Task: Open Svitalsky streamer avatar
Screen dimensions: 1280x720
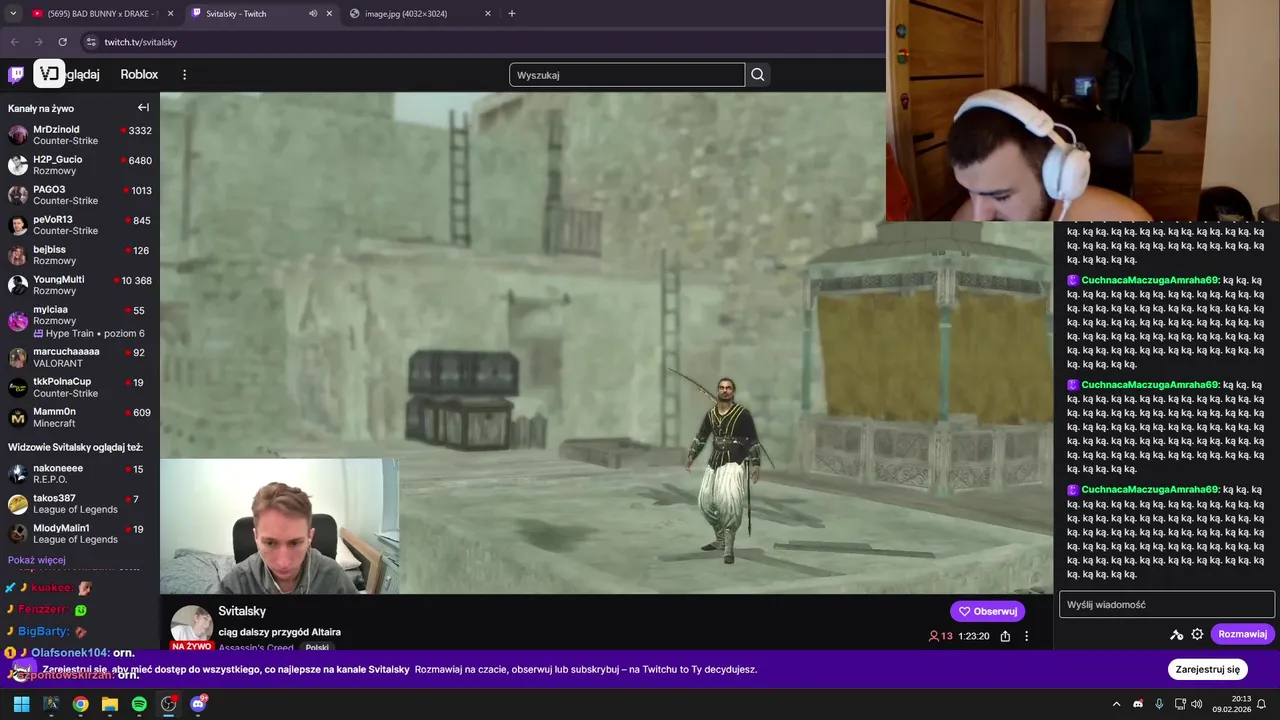Action: pos(191,625)
